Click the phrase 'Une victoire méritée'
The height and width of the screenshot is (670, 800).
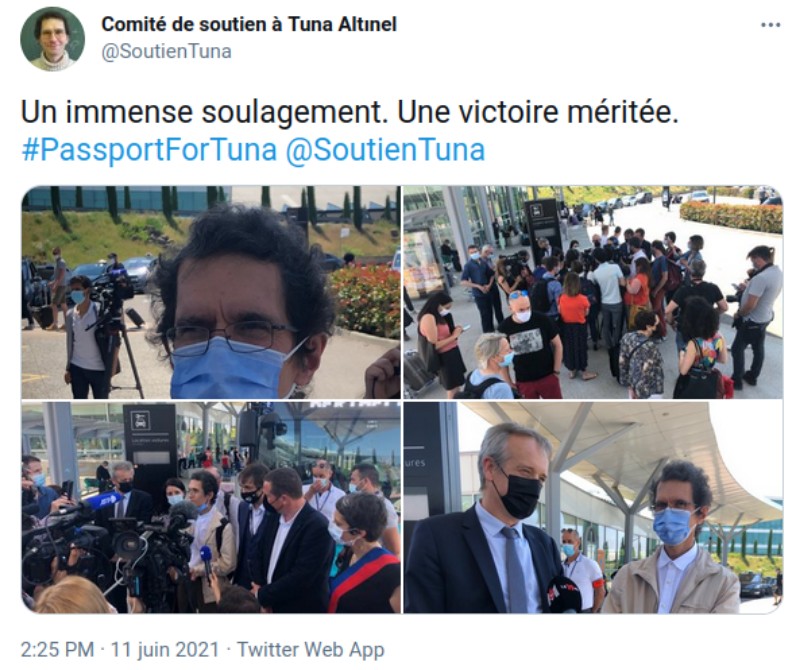pos(538,113)
